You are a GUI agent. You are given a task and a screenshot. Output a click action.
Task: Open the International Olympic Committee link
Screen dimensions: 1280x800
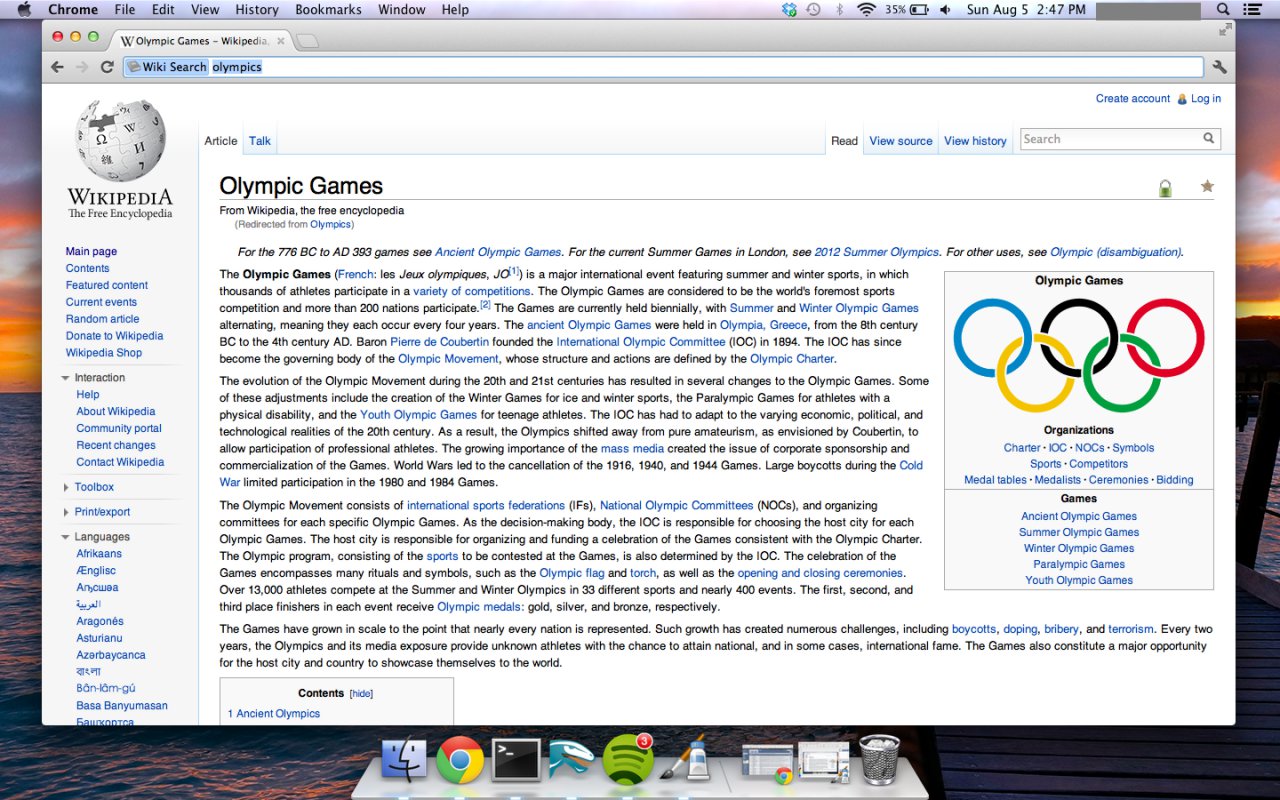point(641,342)
